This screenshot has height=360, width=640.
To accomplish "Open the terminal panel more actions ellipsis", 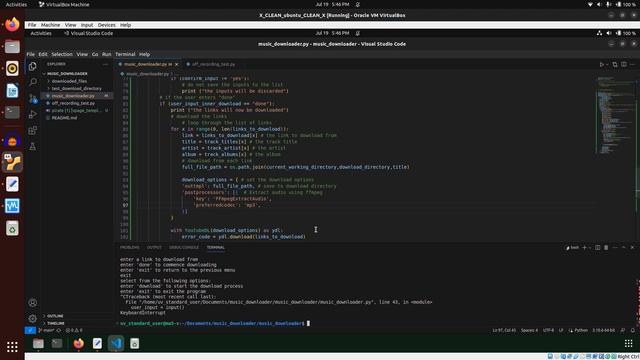I will (615, 248).
